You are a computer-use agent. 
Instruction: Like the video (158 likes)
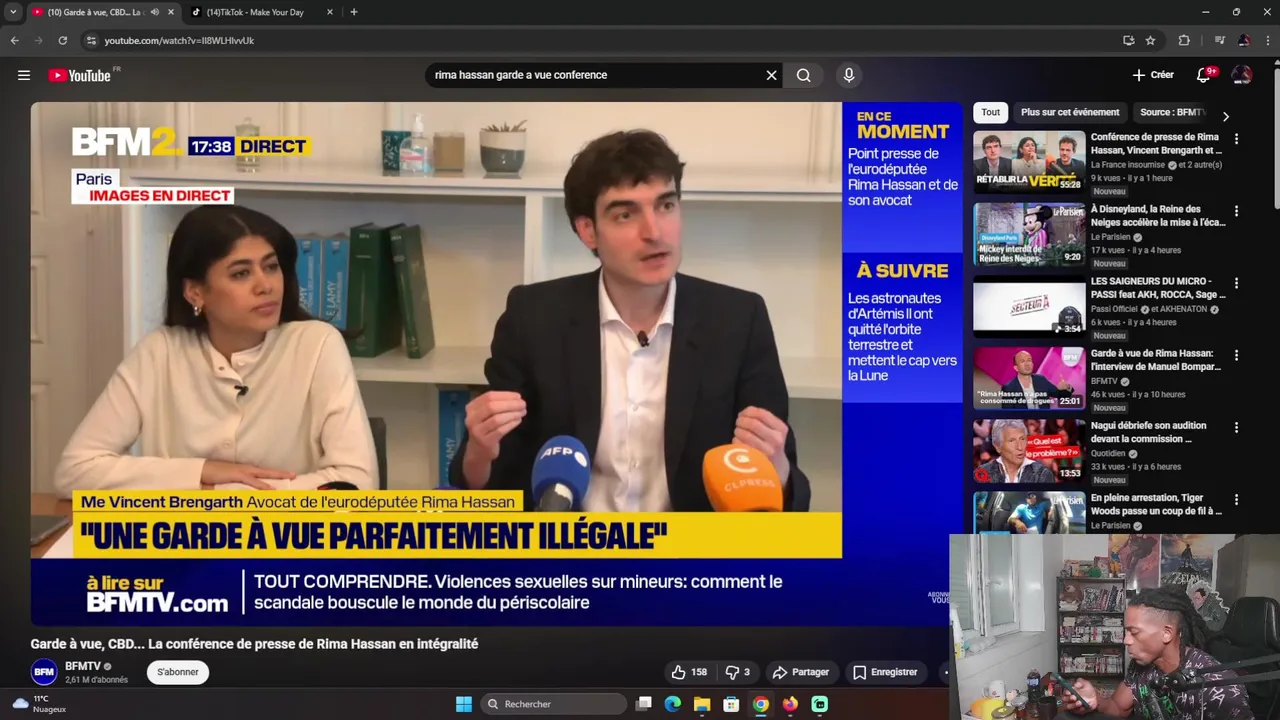[x=689, y=672]
